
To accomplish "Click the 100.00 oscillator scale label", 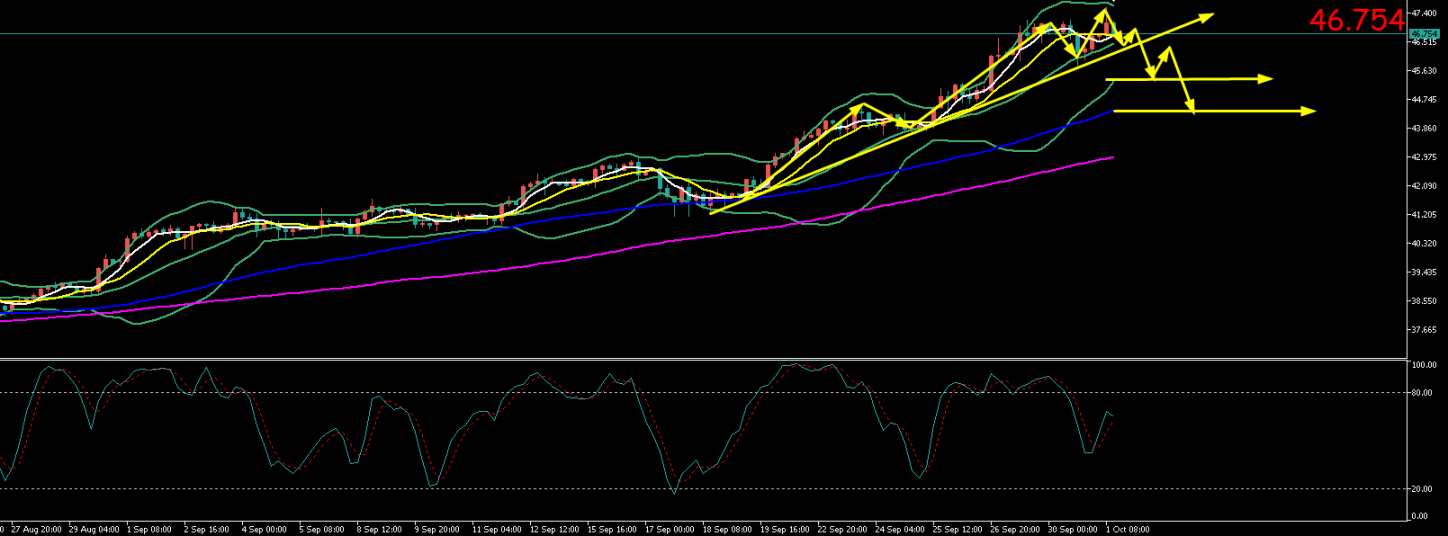I will tap(1424, 365).
